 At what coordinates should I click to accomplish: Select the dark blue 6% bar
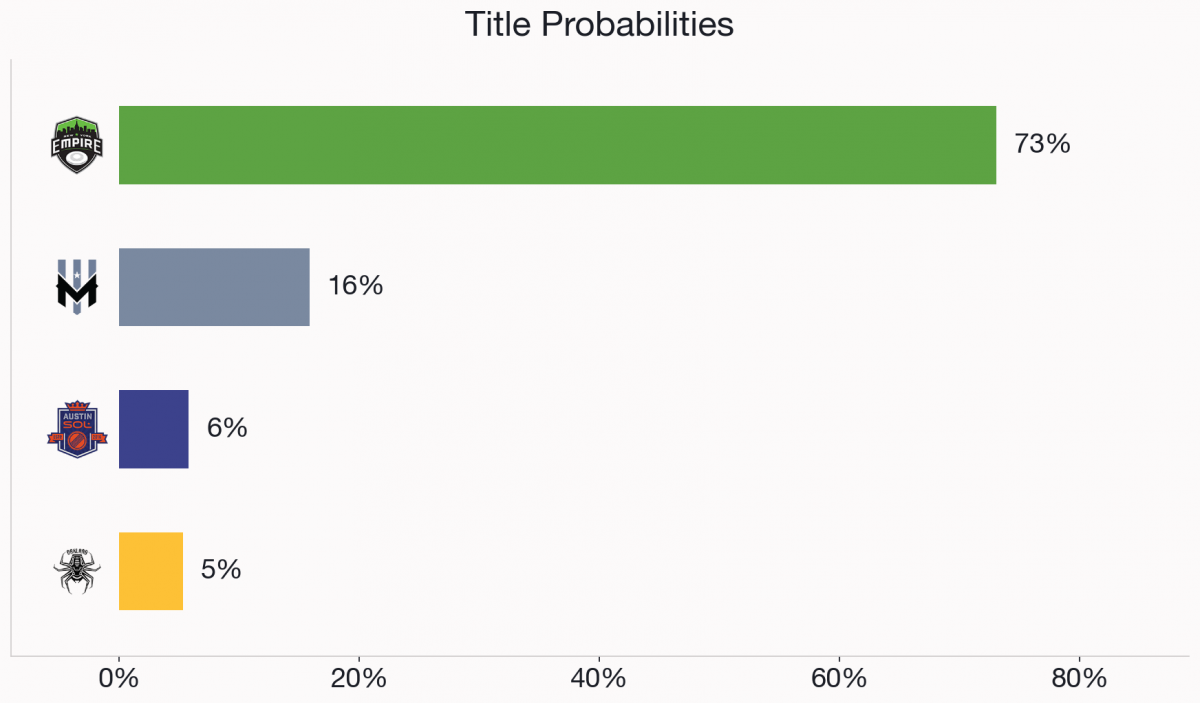pos(154,429)
